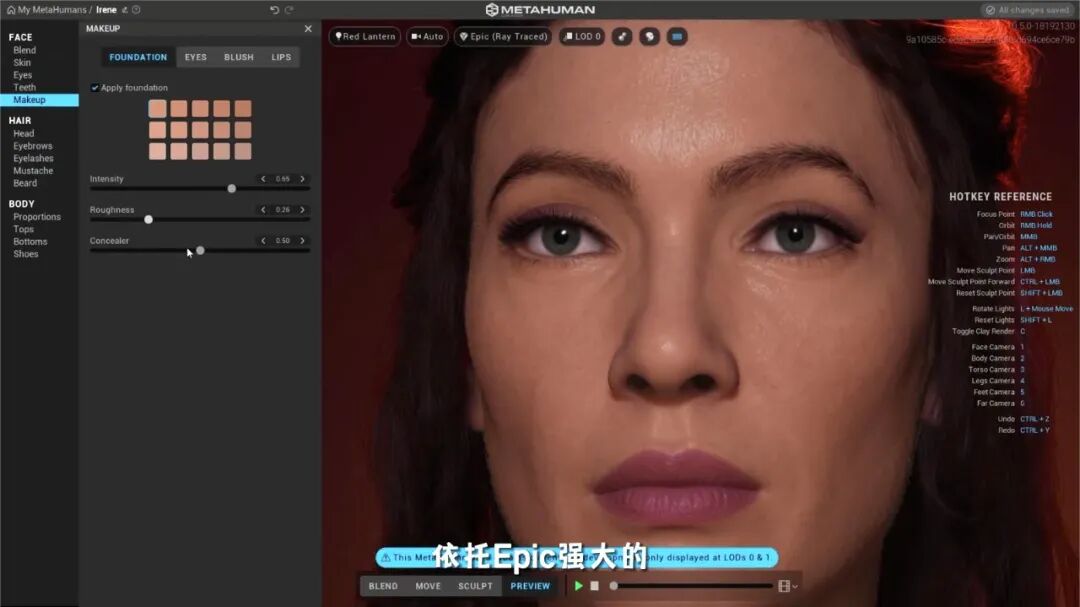Toggle the Apply foundation checkbox
1080x607 pixels.
coord(94,88)
